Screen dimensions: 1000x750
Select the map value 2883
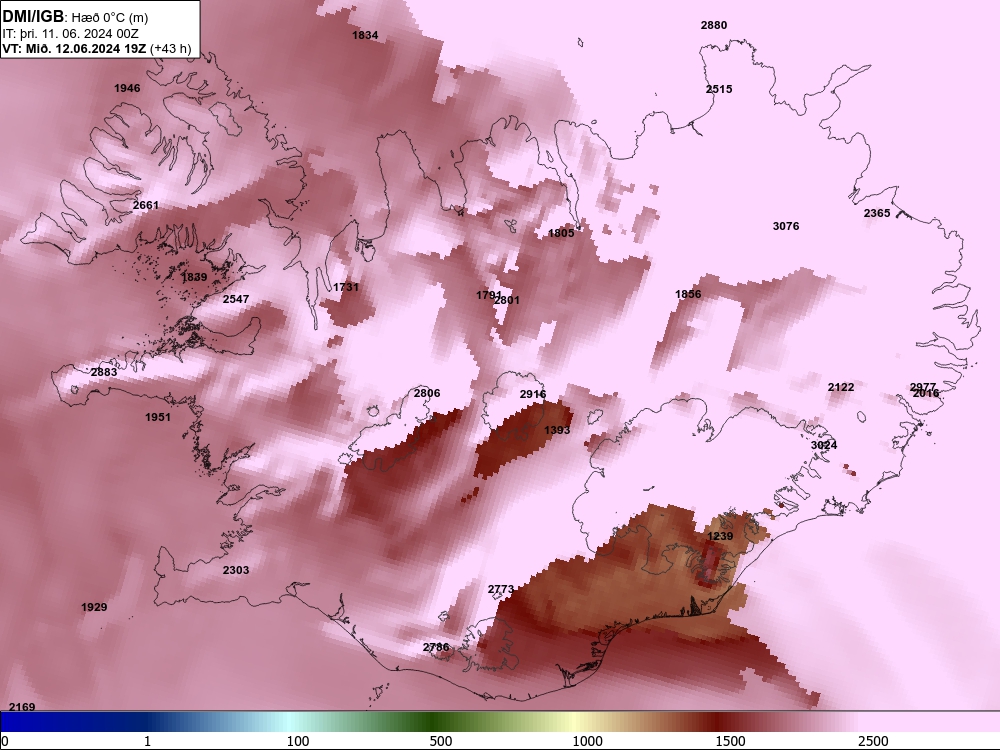(x=104, y=372)
